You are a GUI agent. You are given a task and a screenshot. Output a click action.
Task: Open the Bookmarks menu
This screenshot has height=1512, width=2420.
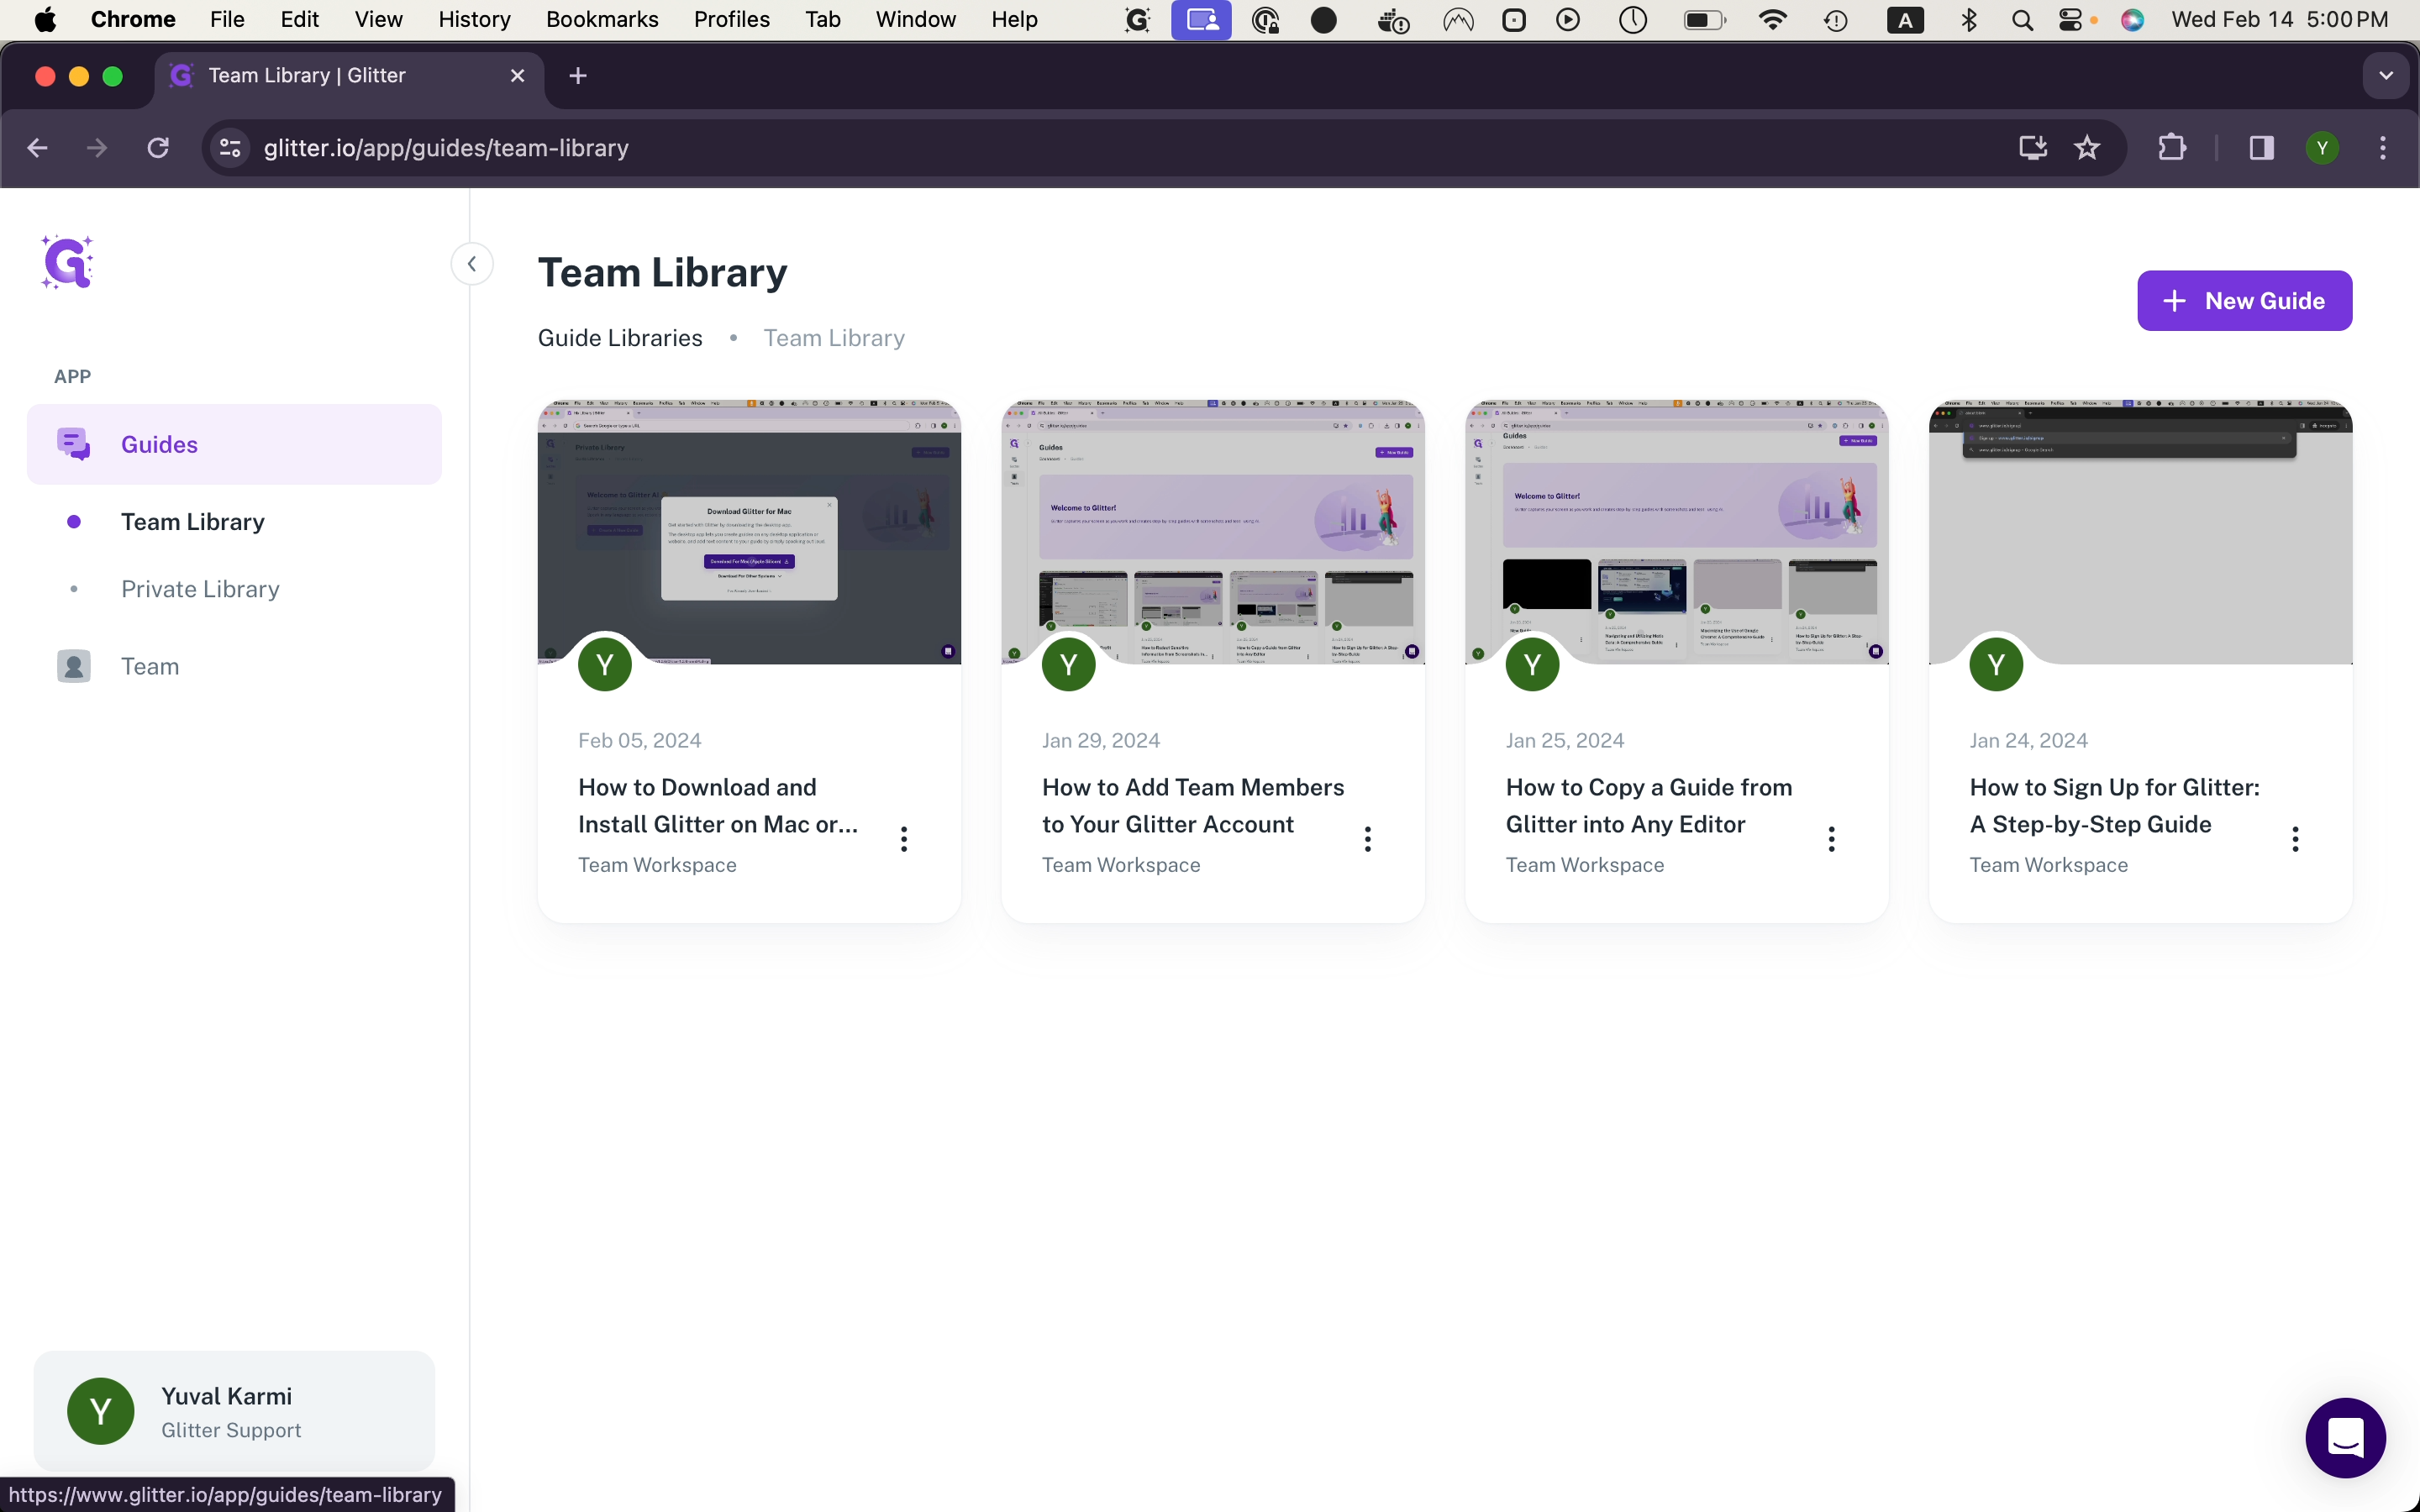click(x=602, y=19)
